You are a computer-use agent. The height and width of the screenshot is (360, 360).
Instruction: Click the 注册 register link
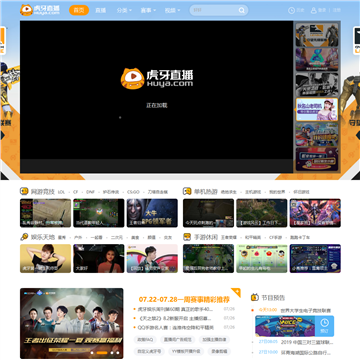coord(336,10)
